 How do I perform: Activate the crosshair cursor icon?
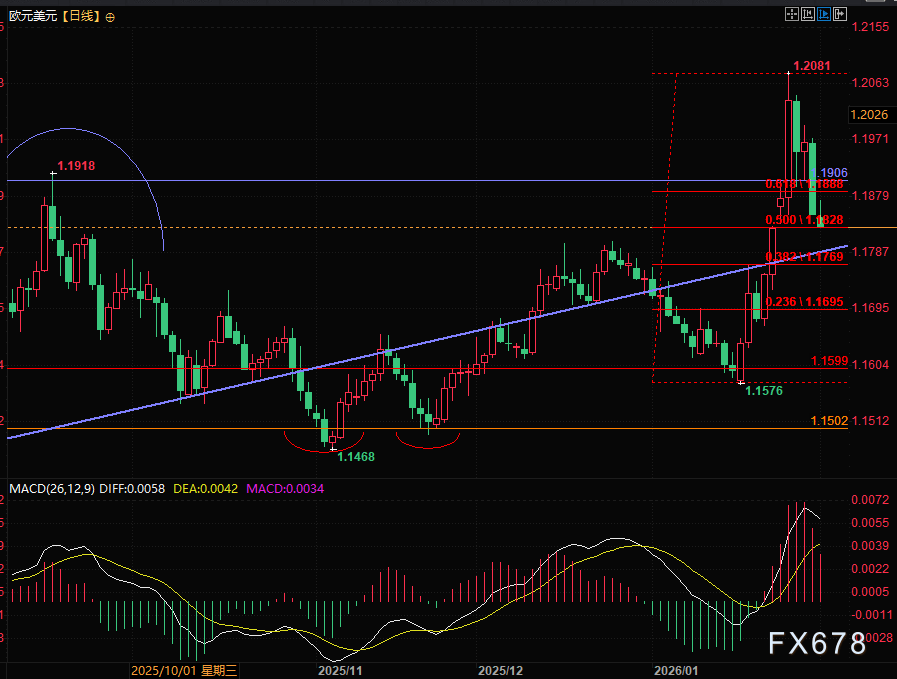point(792,14)
